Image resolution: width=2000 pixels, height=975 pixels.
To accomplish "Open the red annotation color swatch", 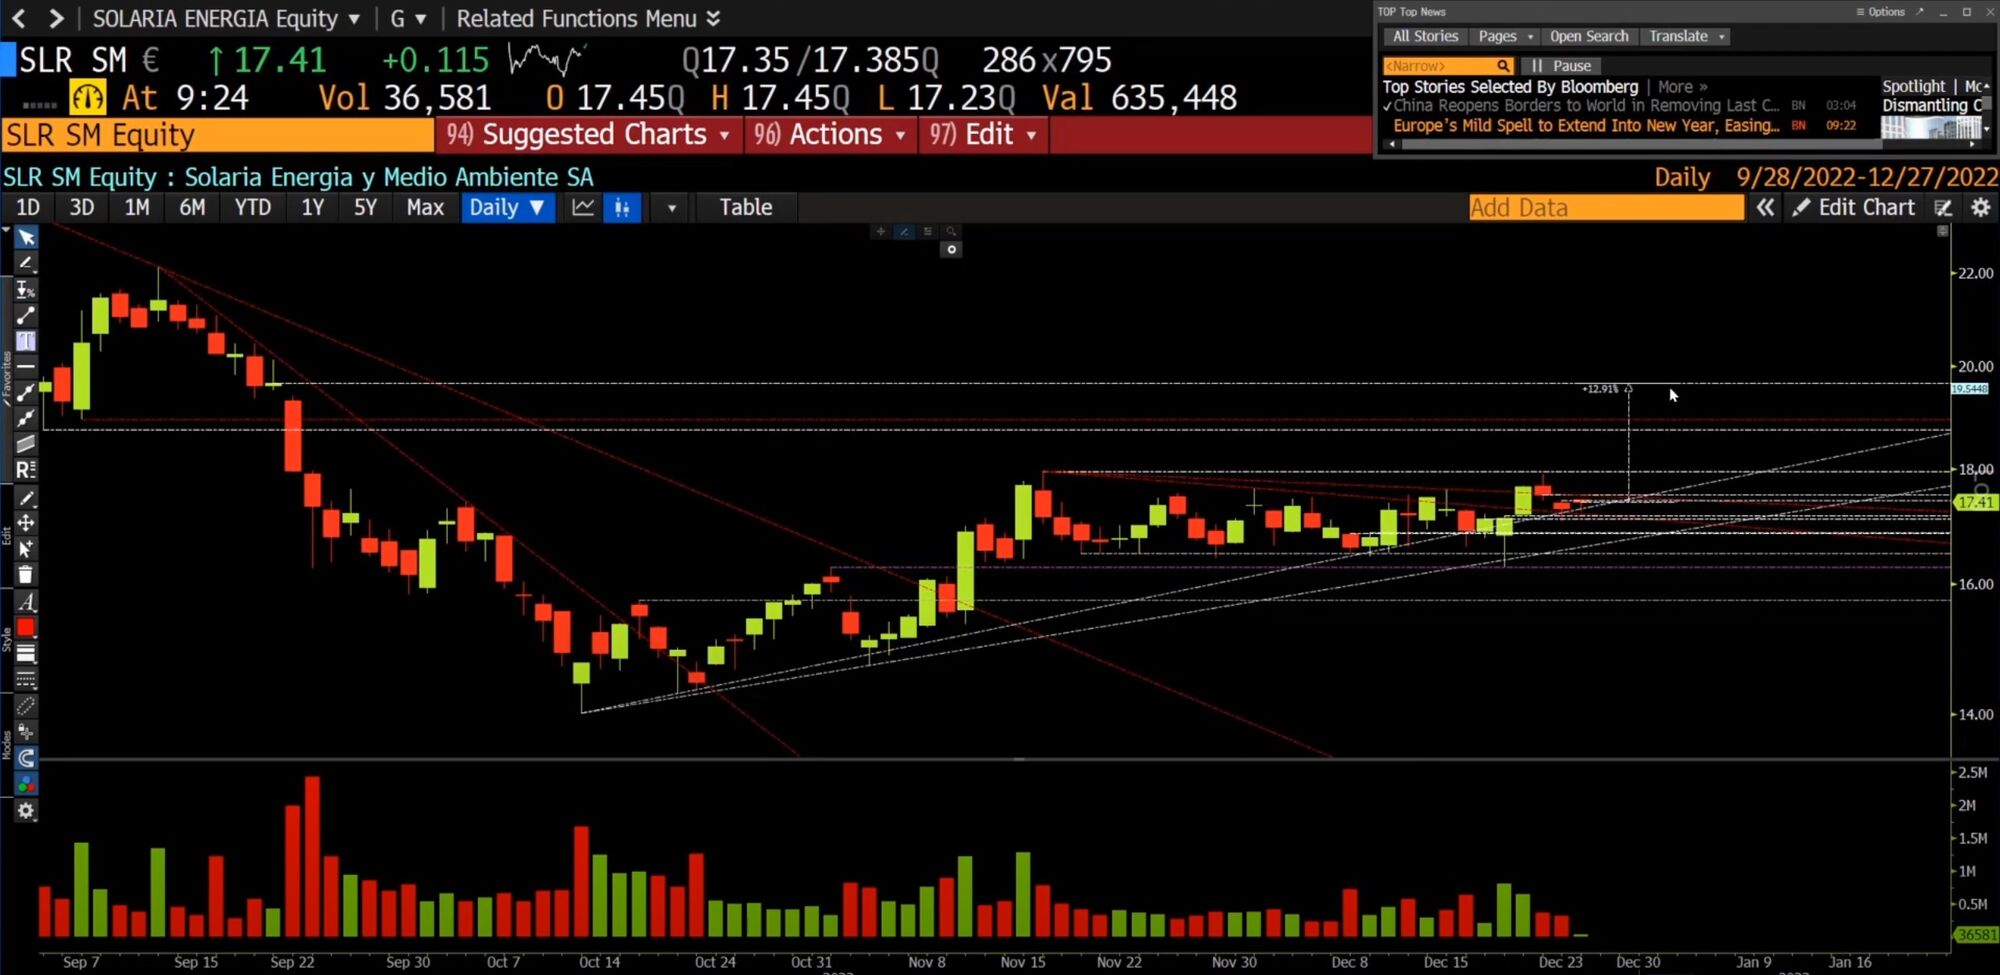I will (x=26, y=628).
